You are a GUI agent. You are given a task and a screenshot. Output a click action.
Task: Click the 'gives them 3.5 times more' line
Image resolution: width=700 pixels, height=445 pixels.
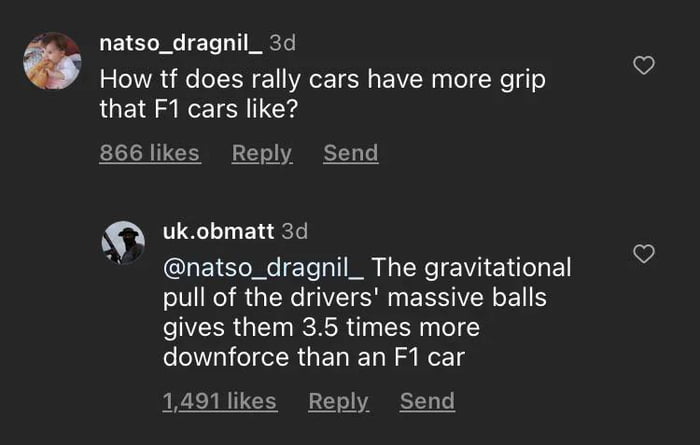[320, 328]
